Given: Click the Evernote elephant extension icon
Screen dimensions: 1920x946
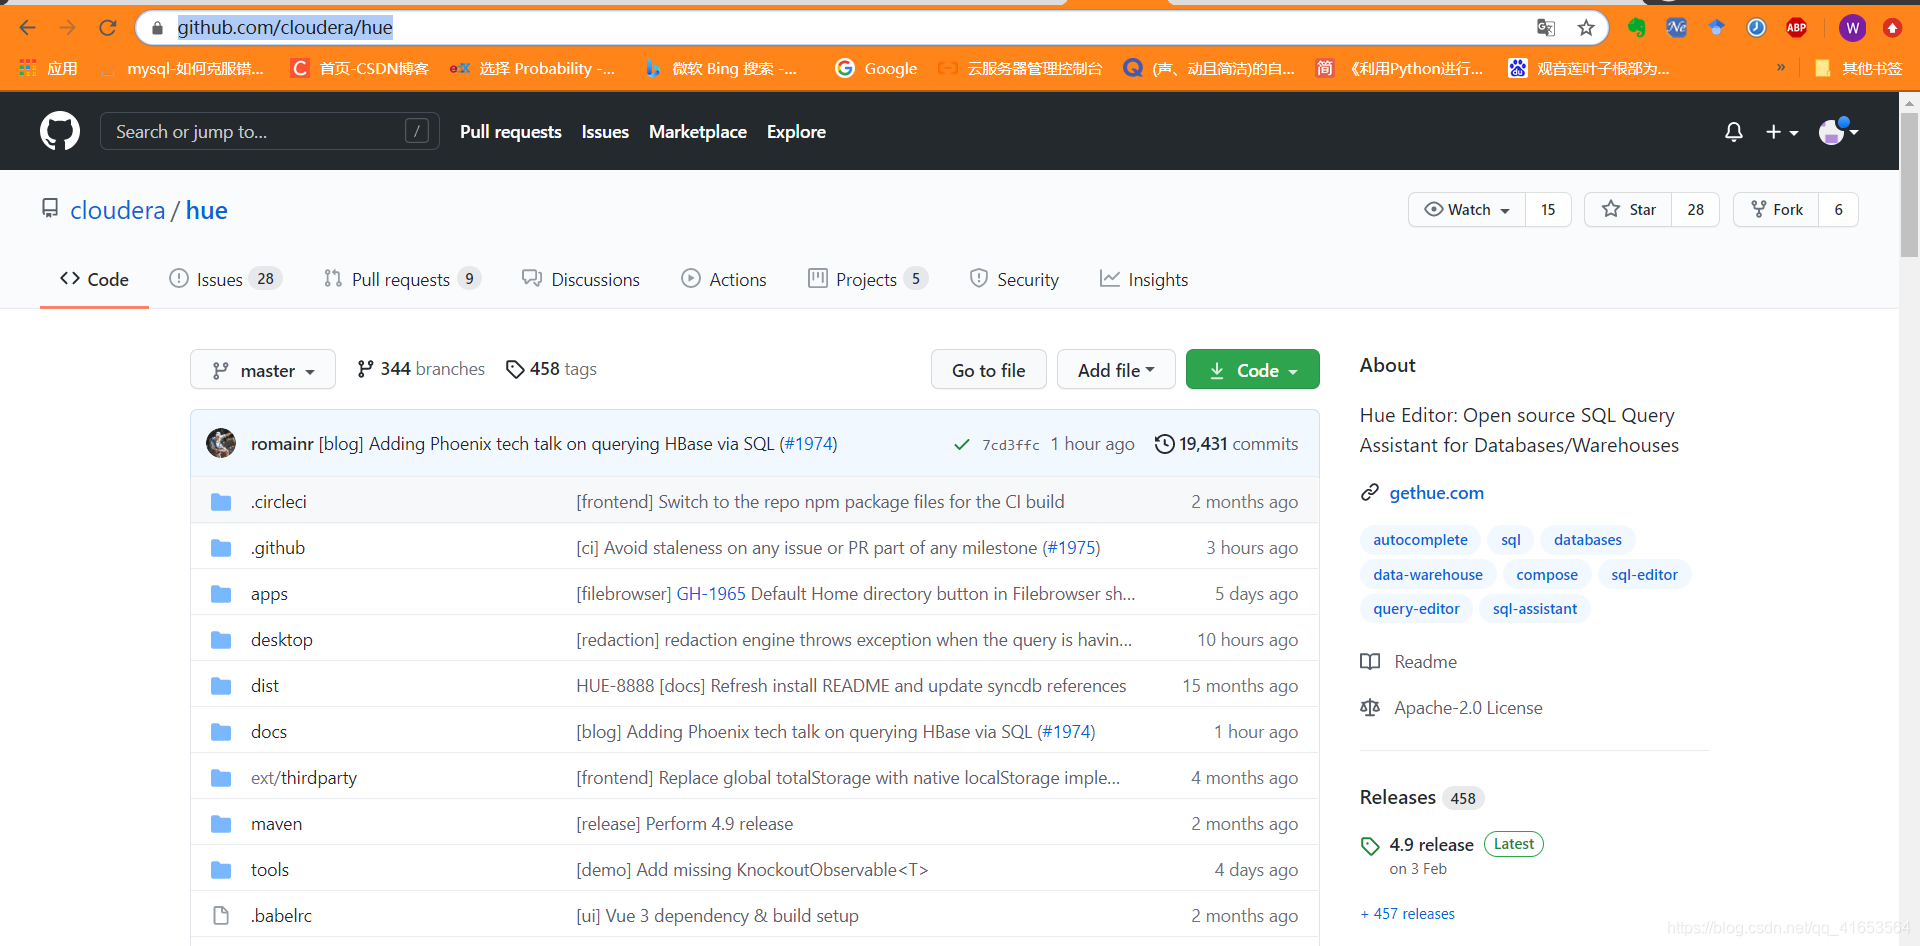Looking at the screenshot, I should (1637, 28).
